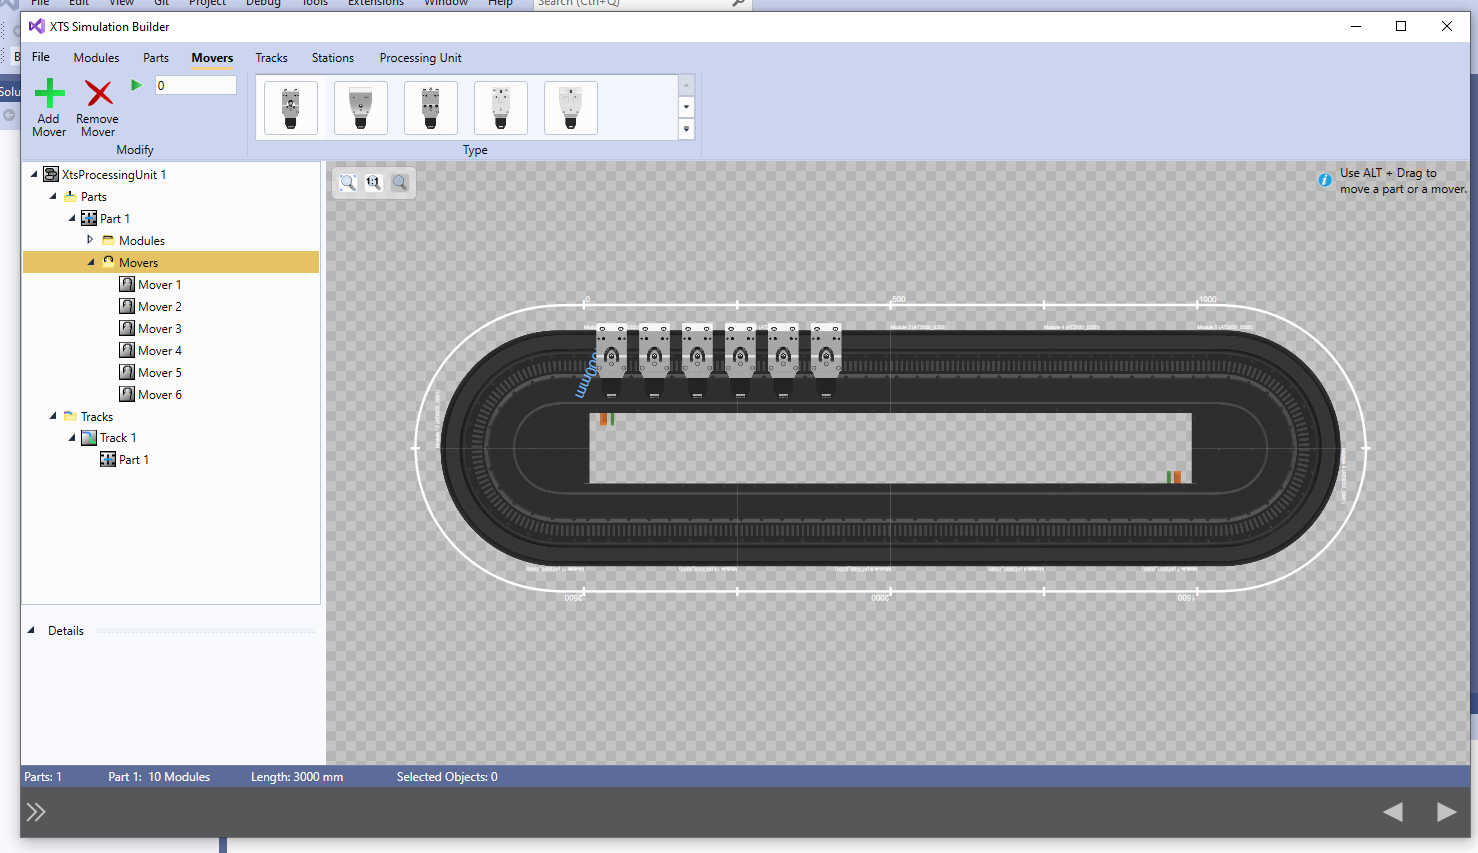This screenshot has height=853, width=1478.
Task: Select the third mover type thumbnail
Action: coord(431,108)
